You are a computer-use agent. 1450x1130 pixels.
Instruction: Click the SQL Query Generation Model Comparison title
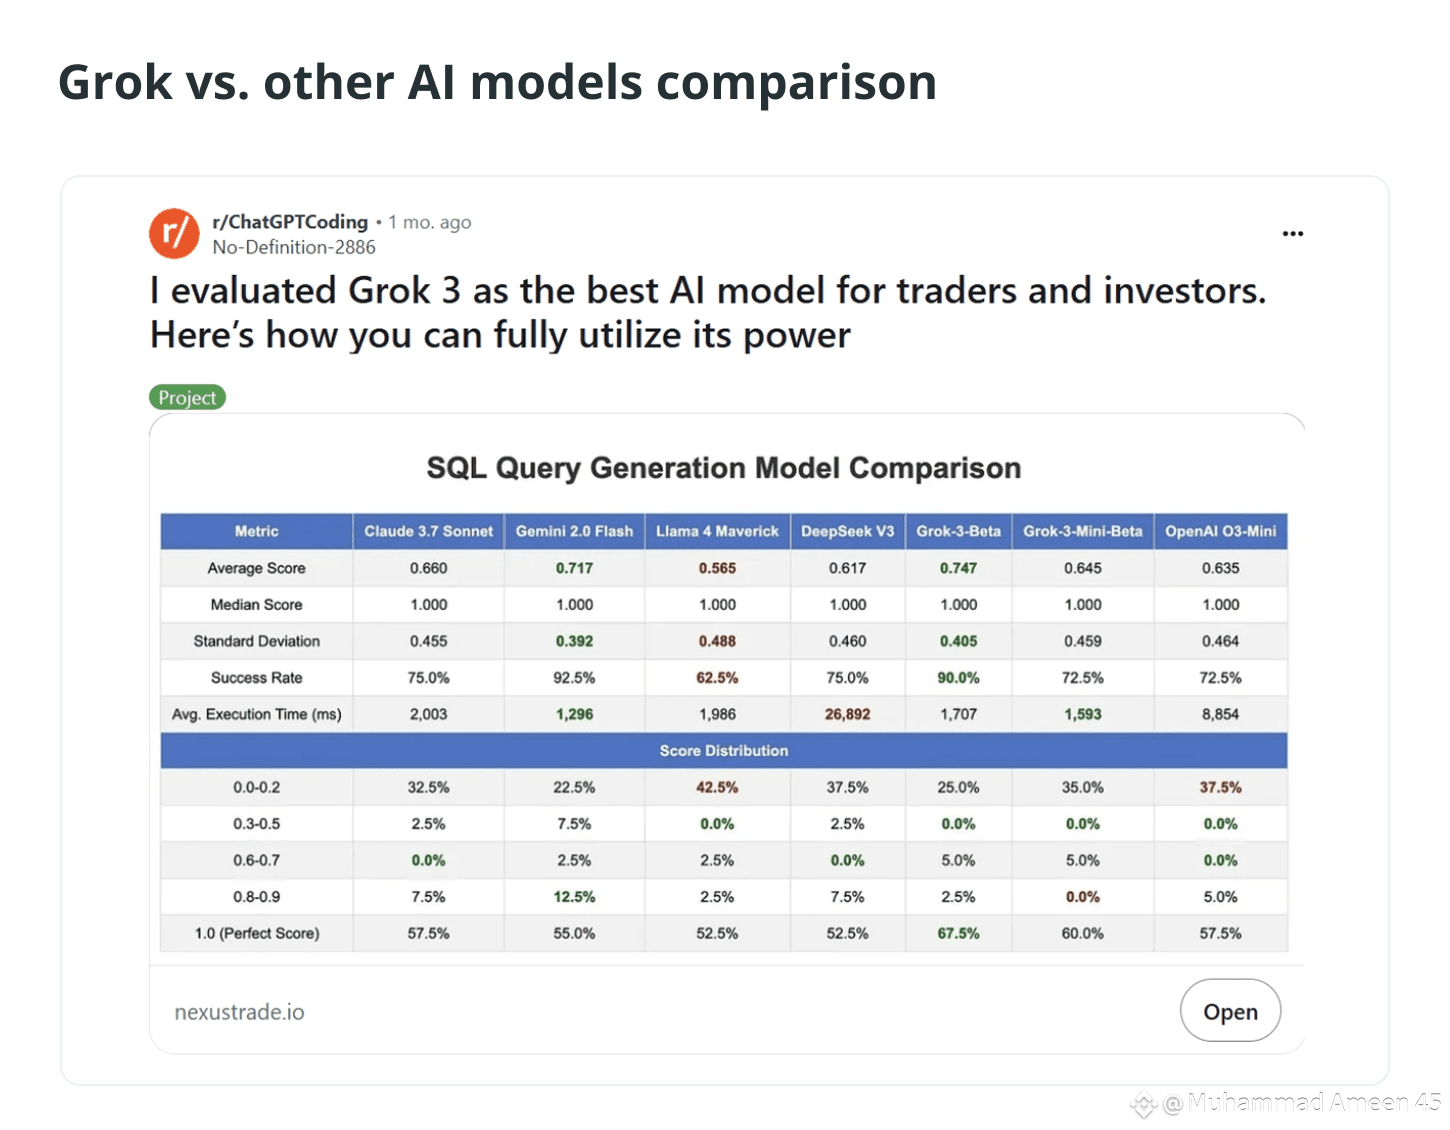tap(723, 468)
